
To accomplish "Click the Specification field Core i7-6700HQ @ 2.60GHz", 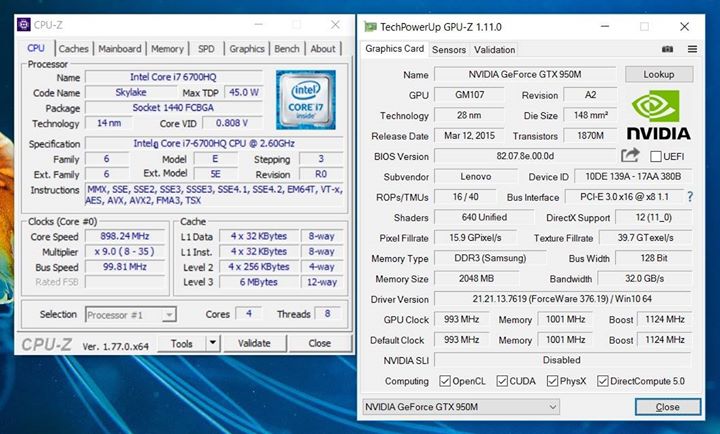I will (214, 144).
